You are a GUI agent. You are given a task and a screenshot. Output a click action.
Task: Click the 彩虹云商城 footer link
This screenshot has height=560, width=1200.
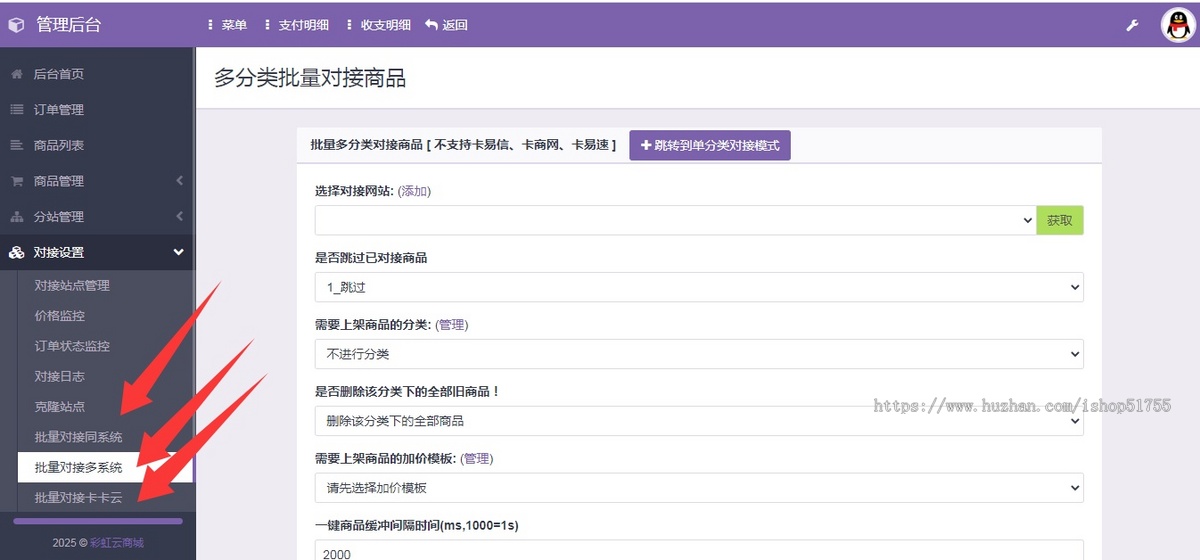click(x=117, y=543)
